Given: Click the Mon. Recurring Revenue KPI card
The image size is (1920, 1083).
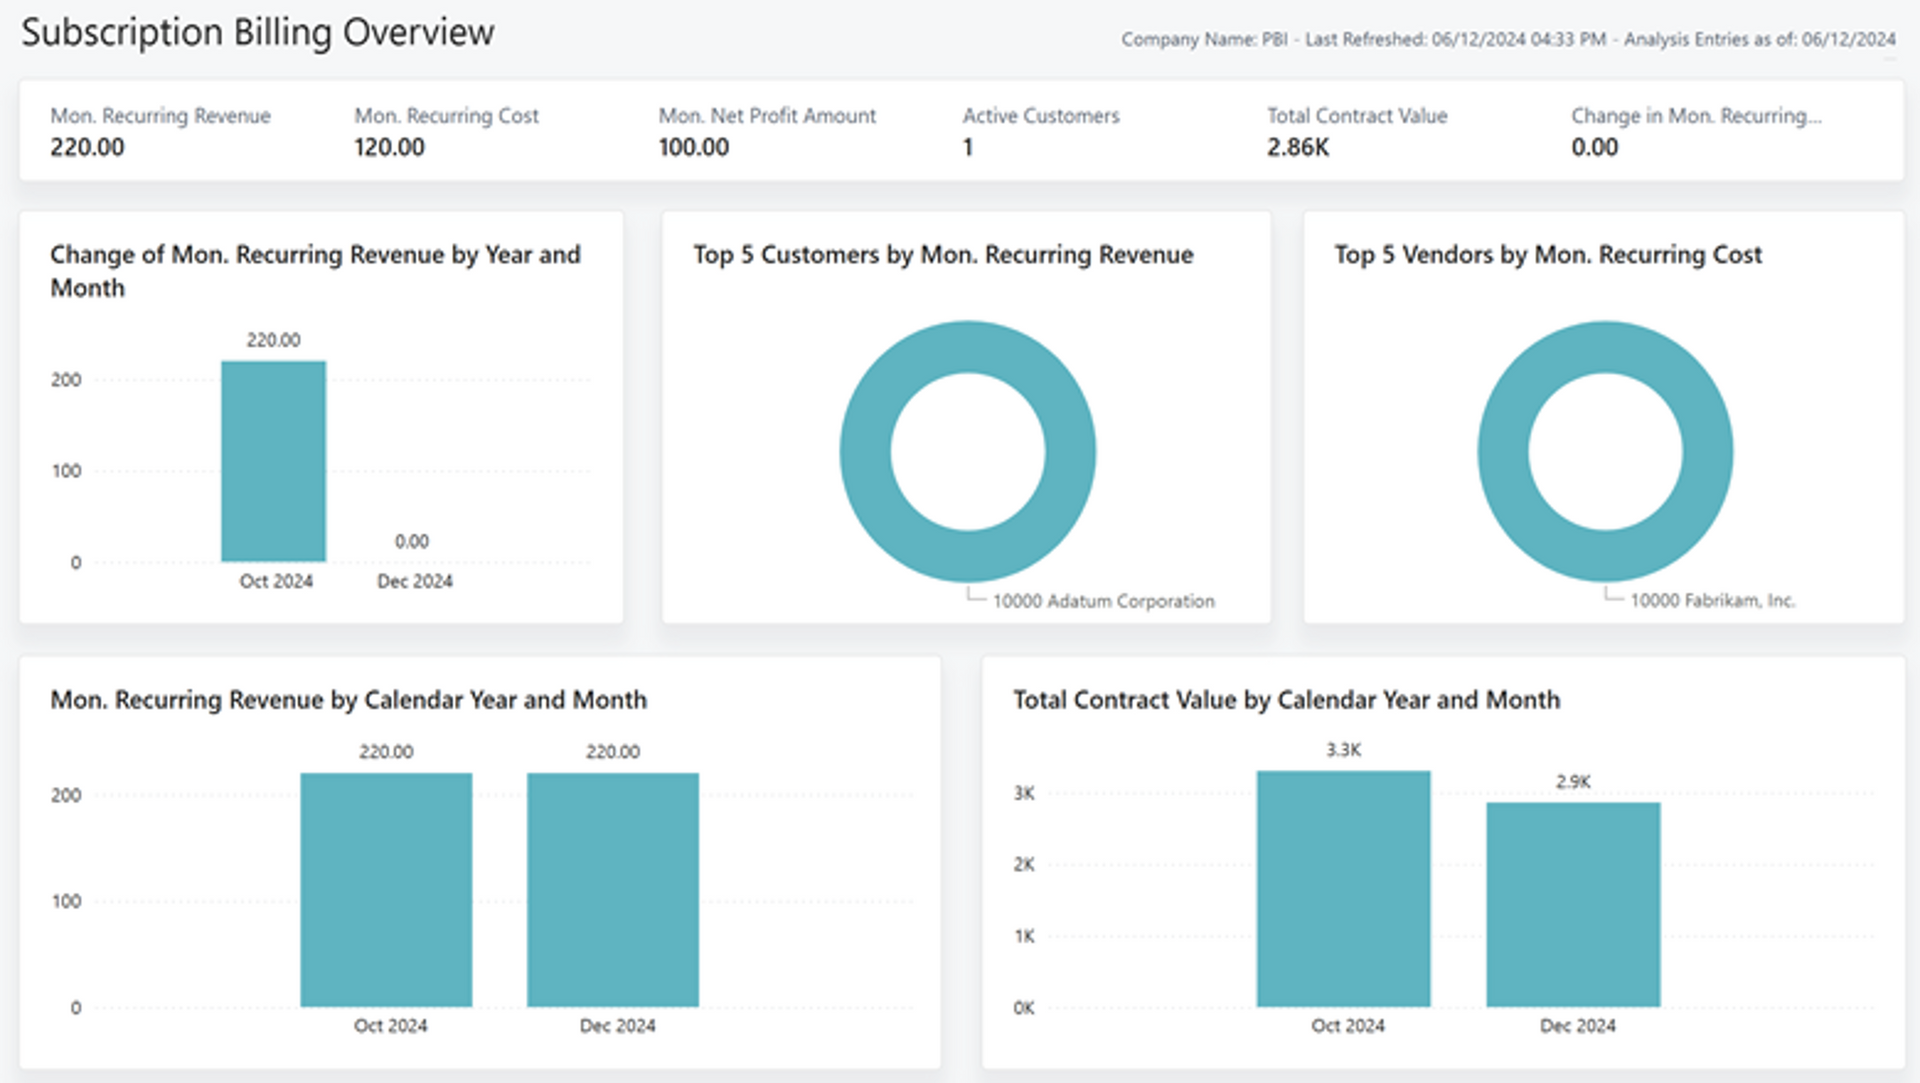Looking at the screenshot, I should (160, 131).
